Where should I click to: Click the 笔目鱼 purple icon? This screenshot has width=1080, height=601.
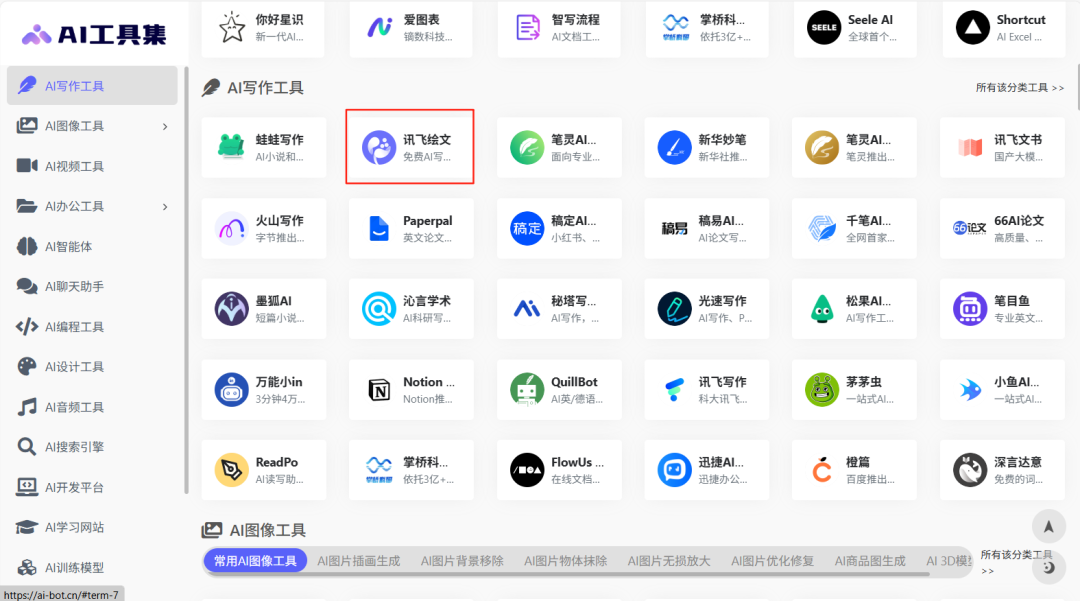click(970, 308)
